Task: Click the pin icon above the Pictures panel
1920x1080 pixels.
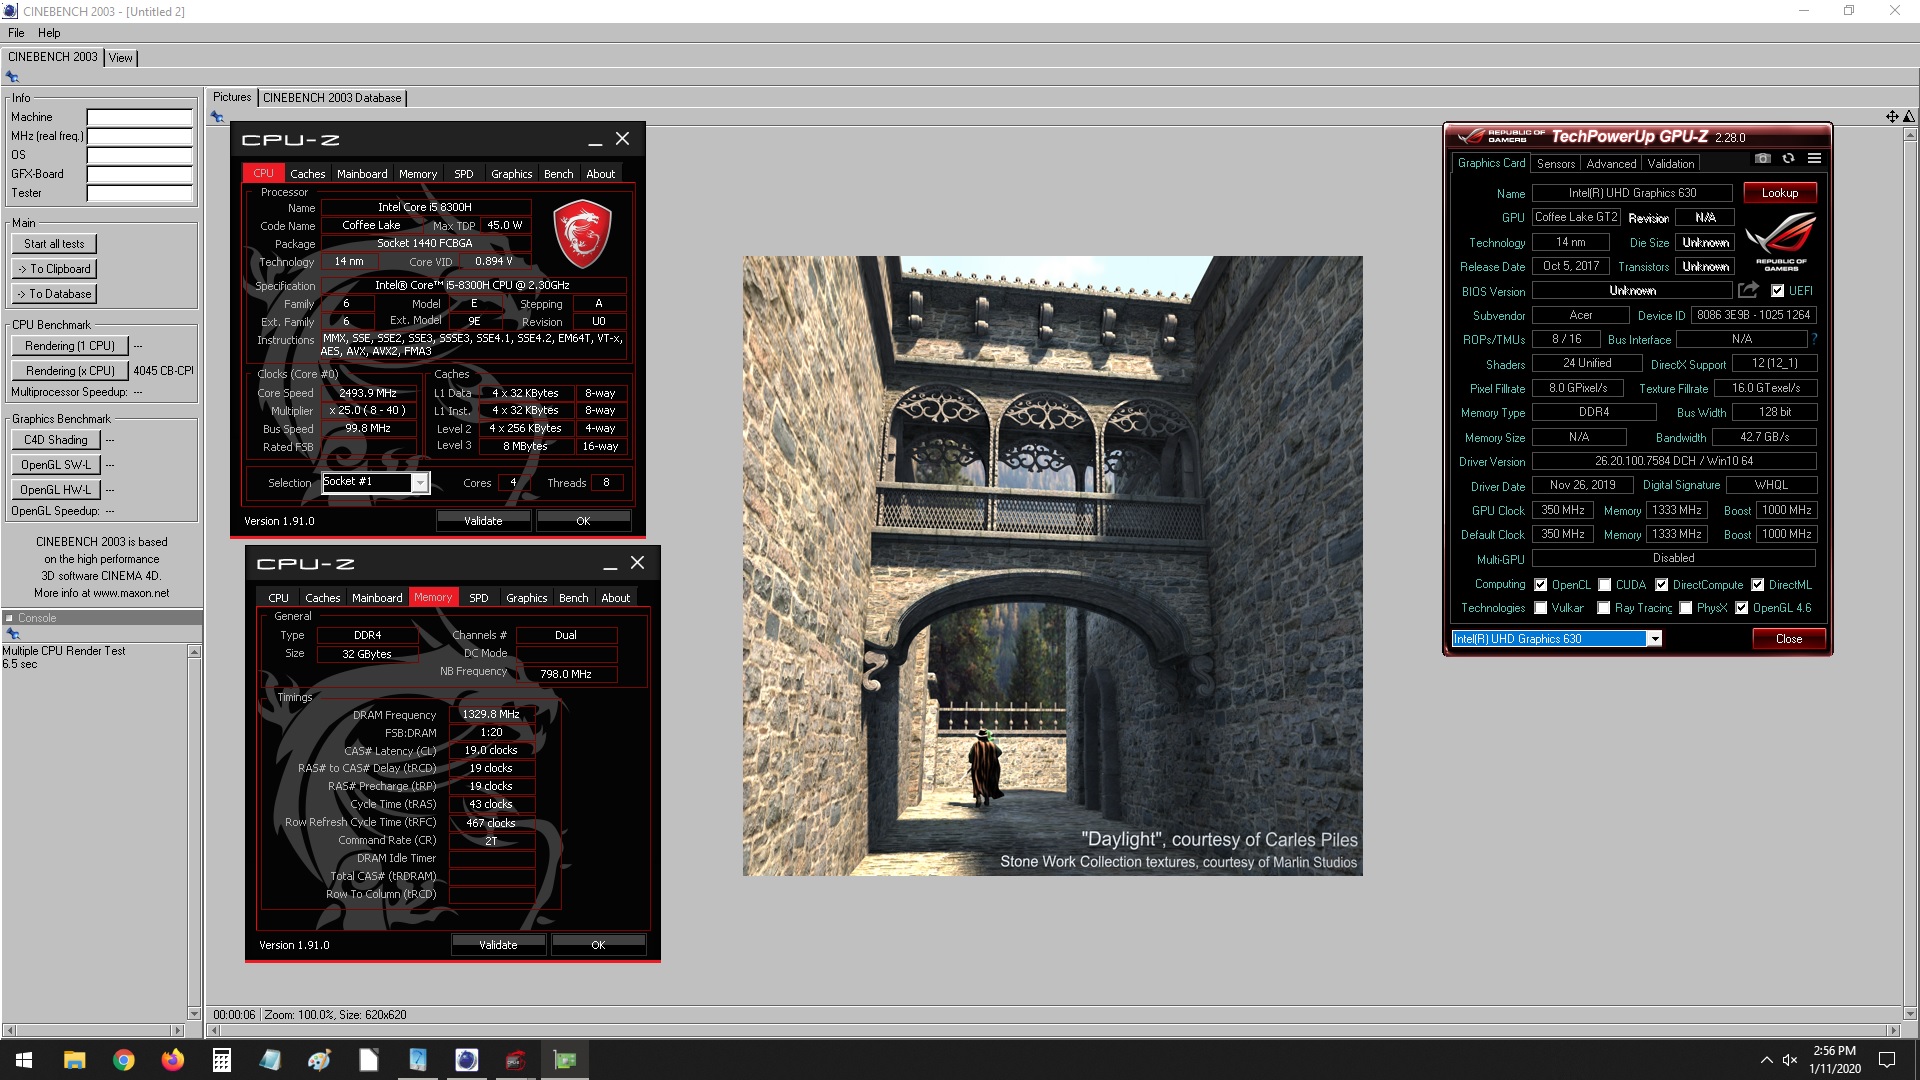Action: coord(216,117)
